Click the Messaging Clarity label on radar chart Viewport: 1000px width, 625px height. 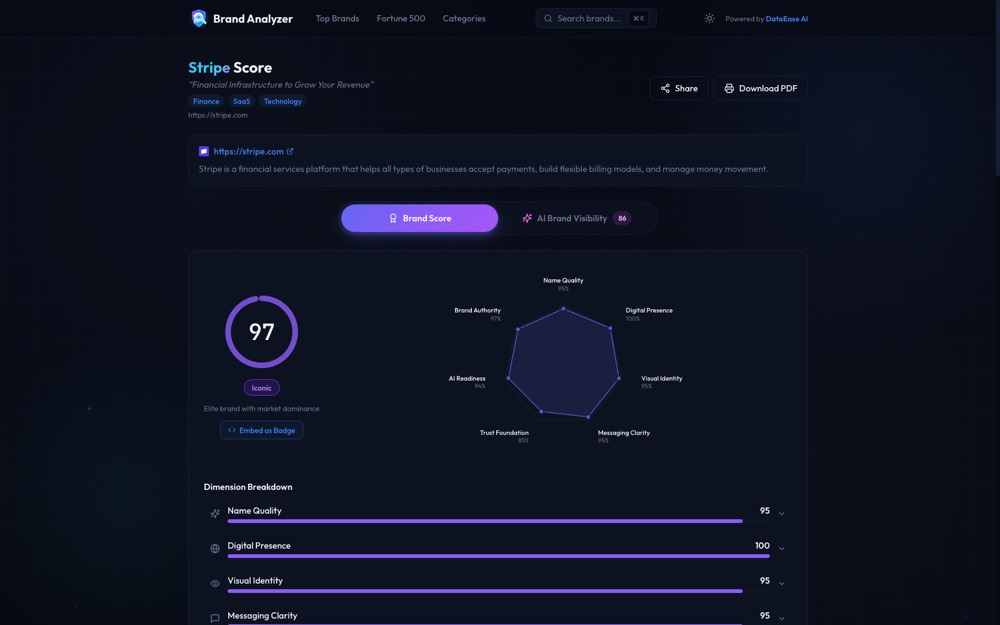624,433
